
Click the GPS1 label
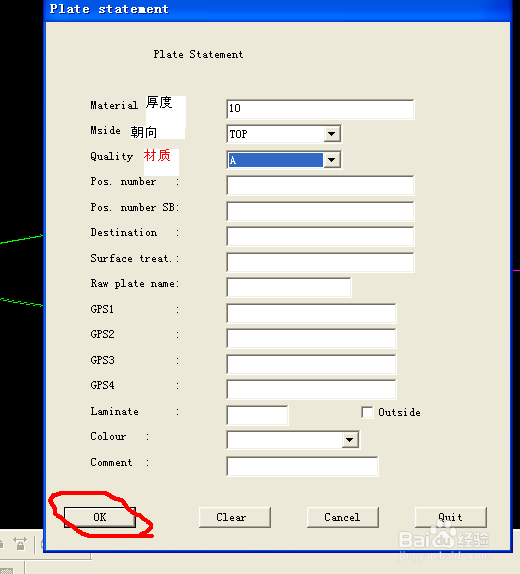(102, 309)
